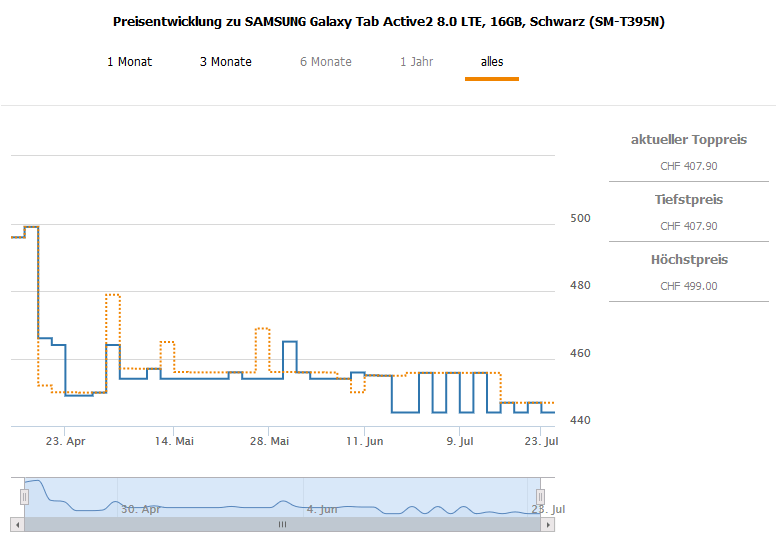Click the 14. Mai x-axis date label
776x539 pixels.
tap(173, 441)
